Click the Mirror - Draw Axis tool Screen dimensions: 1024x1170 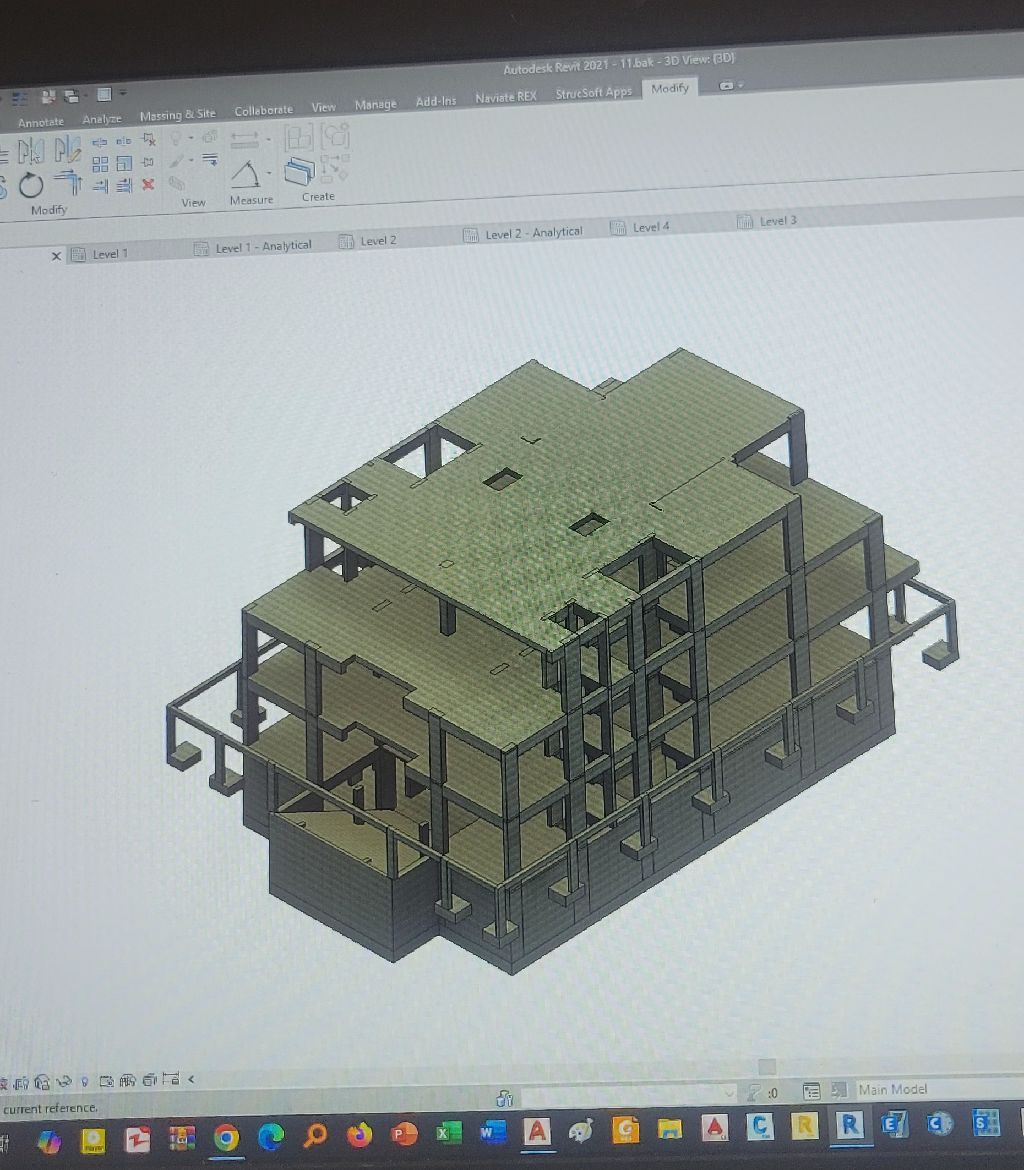[x=67, y=150]
